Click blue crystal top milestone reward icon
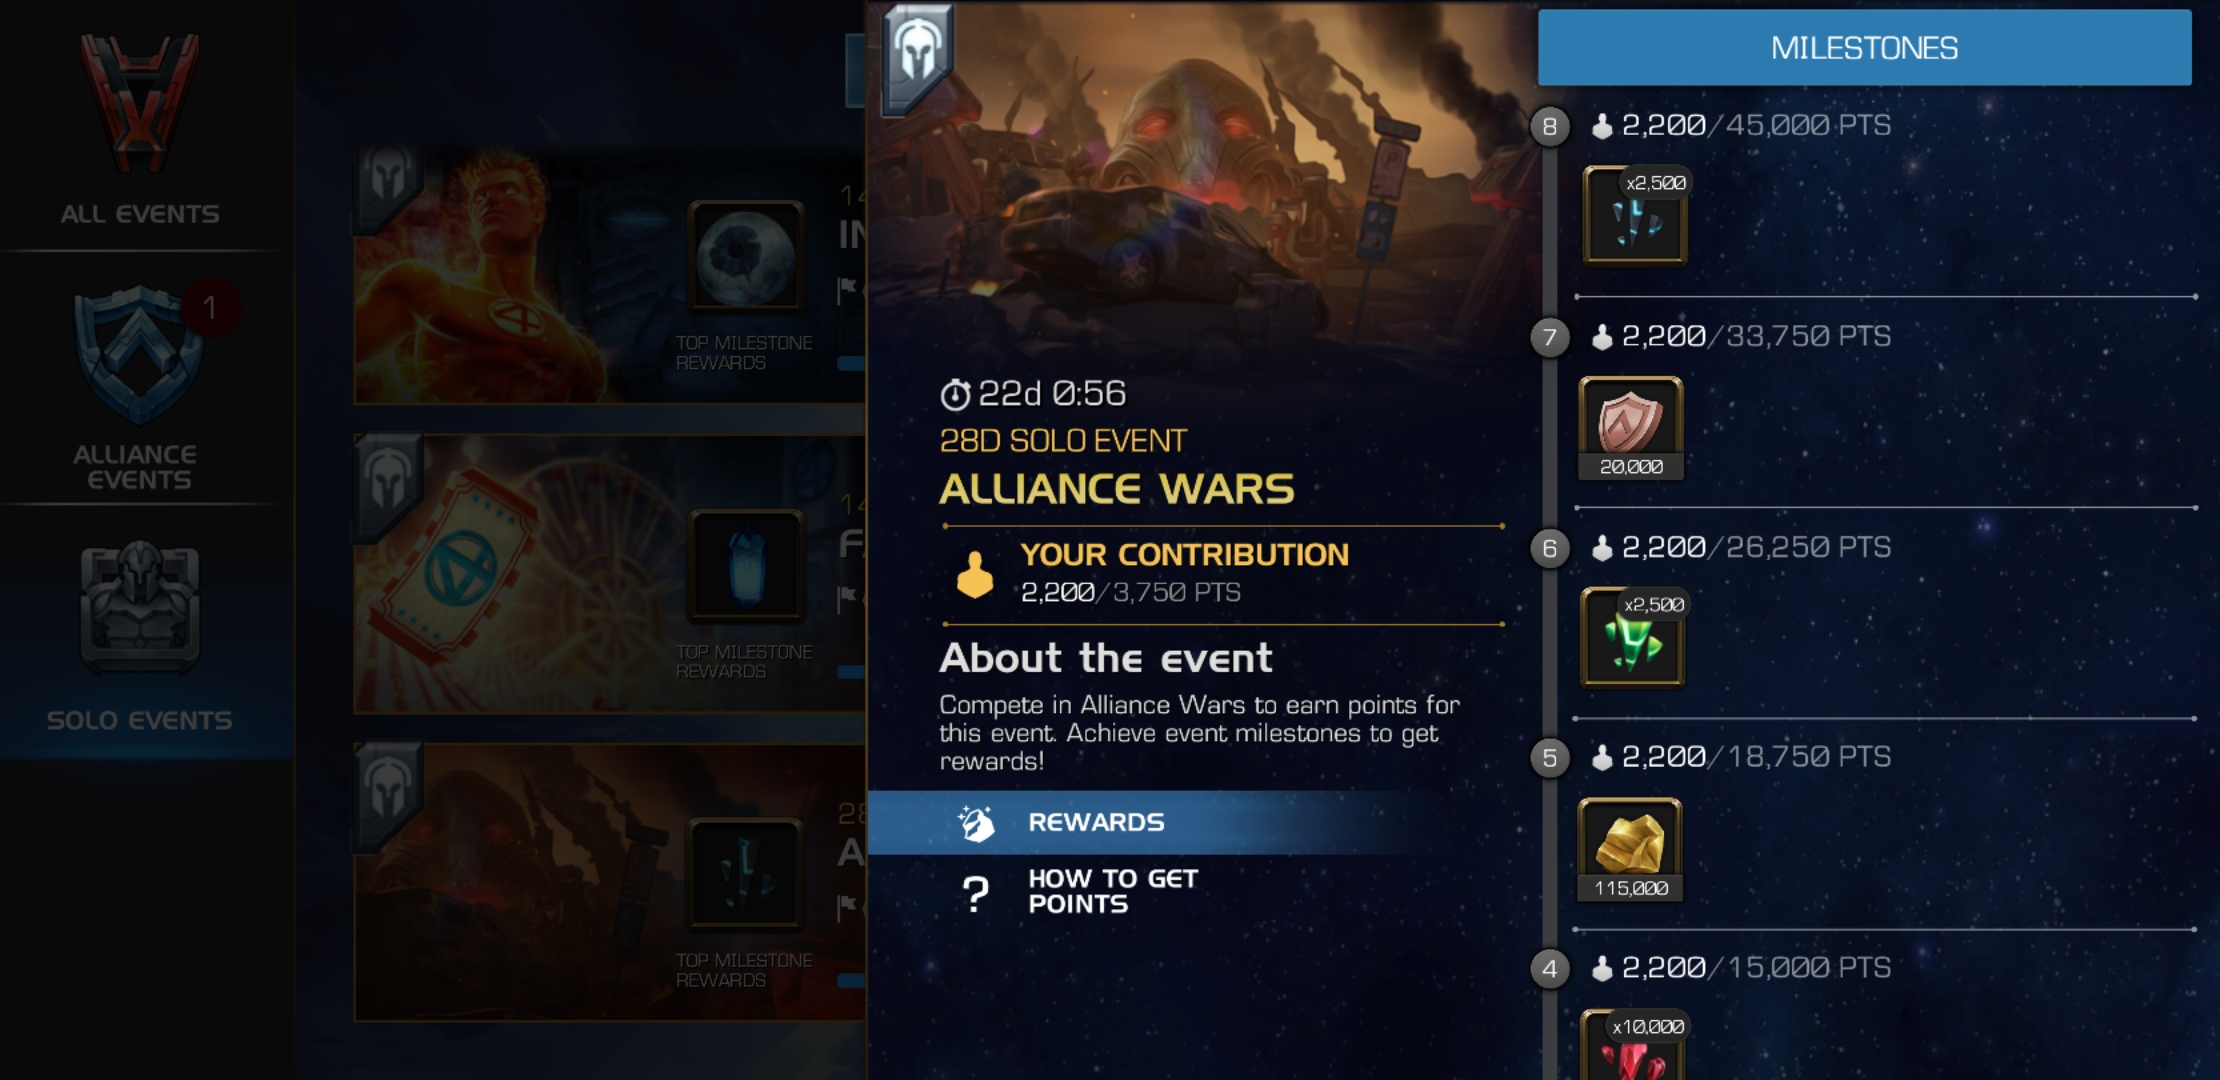Screen dimensions: 2220x1080 point(746,567)
